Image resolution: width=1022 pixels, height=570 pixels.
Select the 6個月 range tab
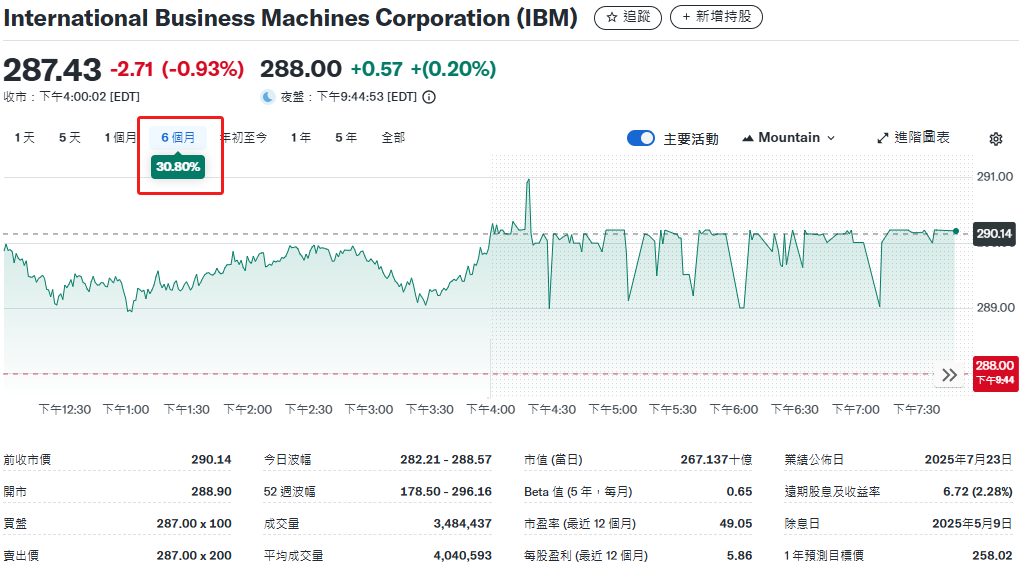pyautogui.click(x=178, y=137)
